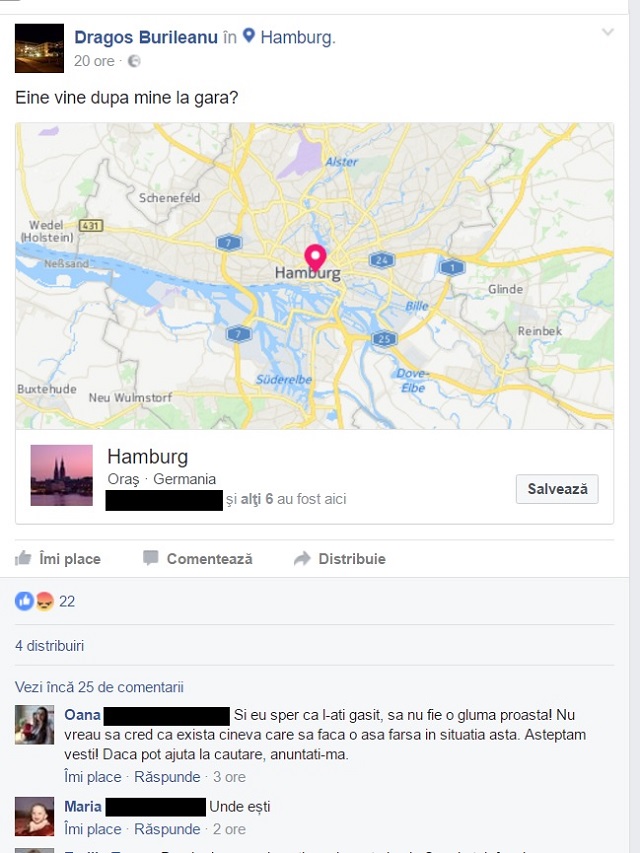Image resolution: width=640 pixels, height=853 pixels.
Task: Open Dragos Burileanu profile link
Action: 146,37
